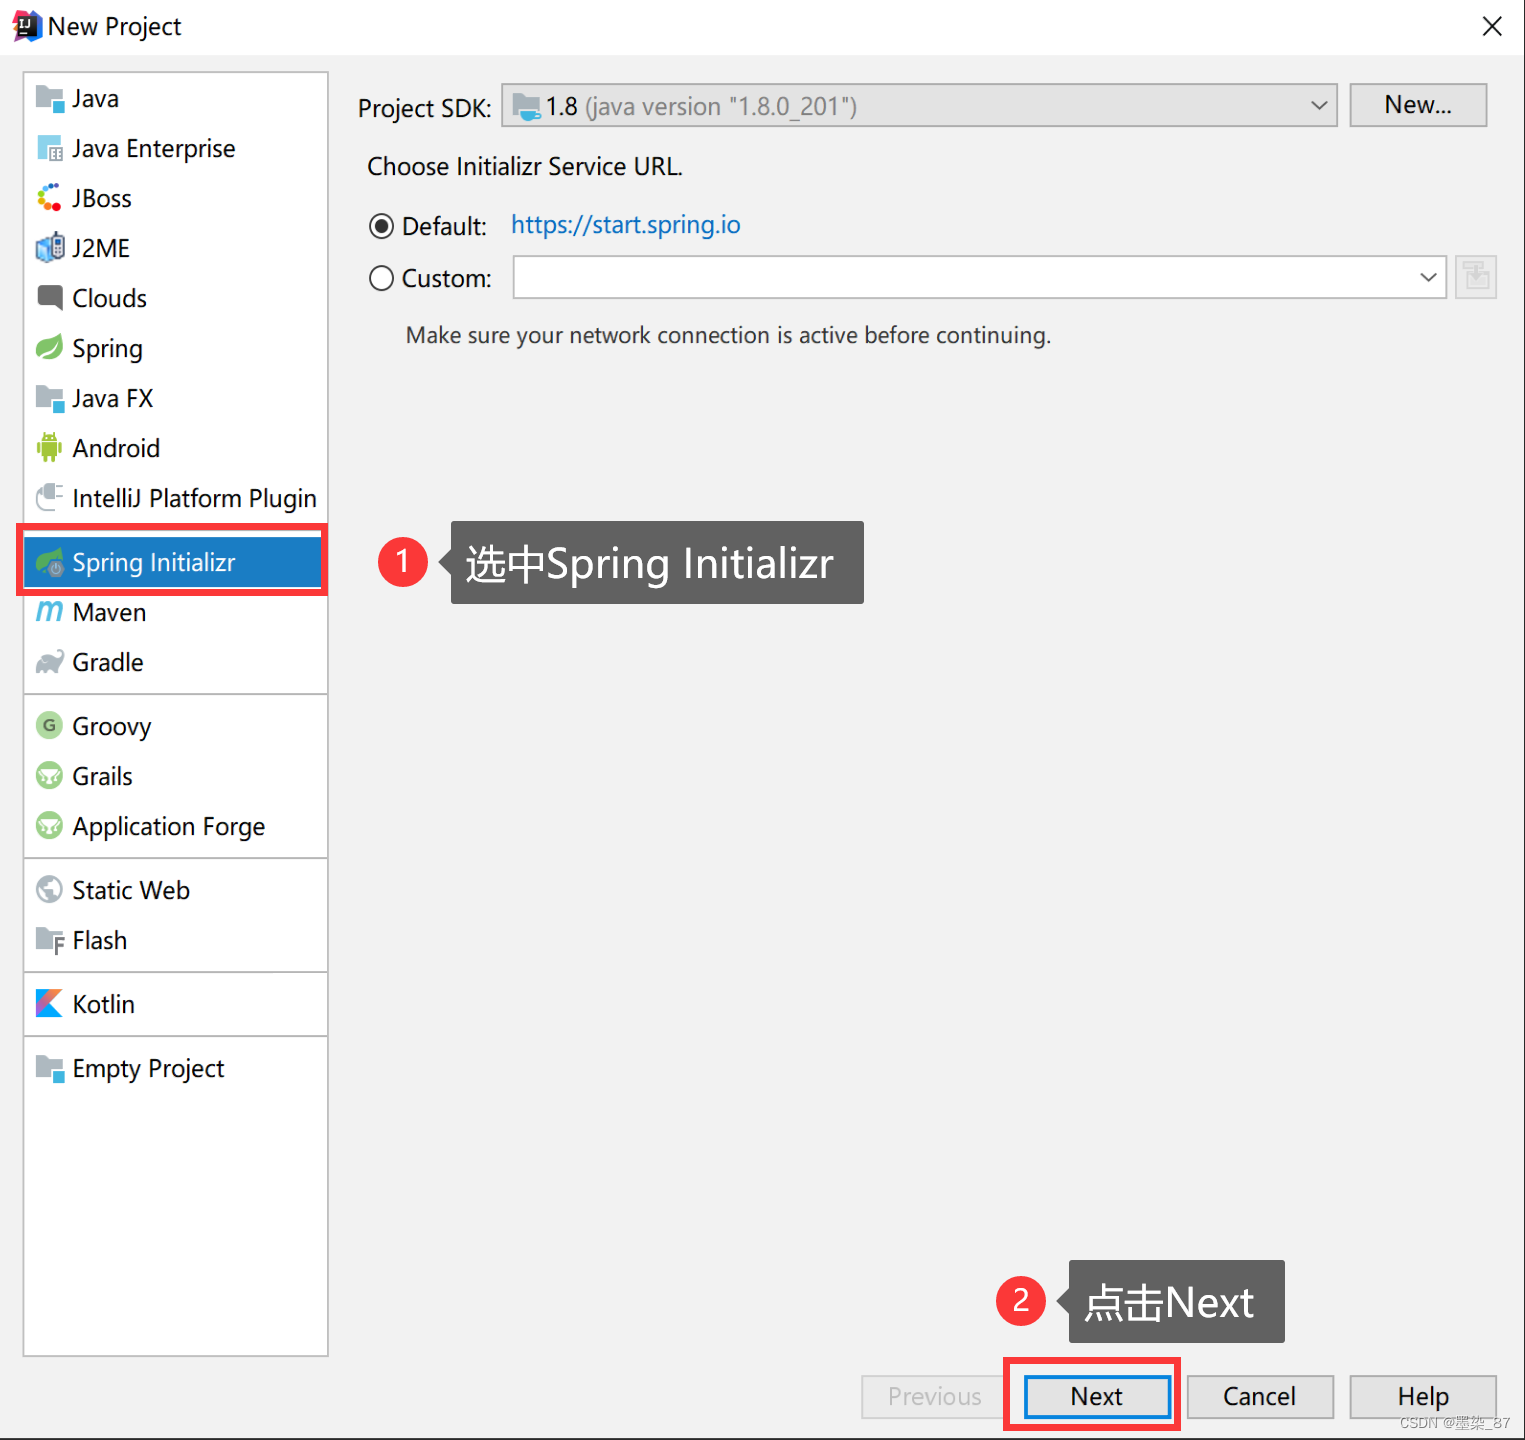The image size is (1525, 1440).
Task: Close the New Project dialog
Action: point(1492,26)
